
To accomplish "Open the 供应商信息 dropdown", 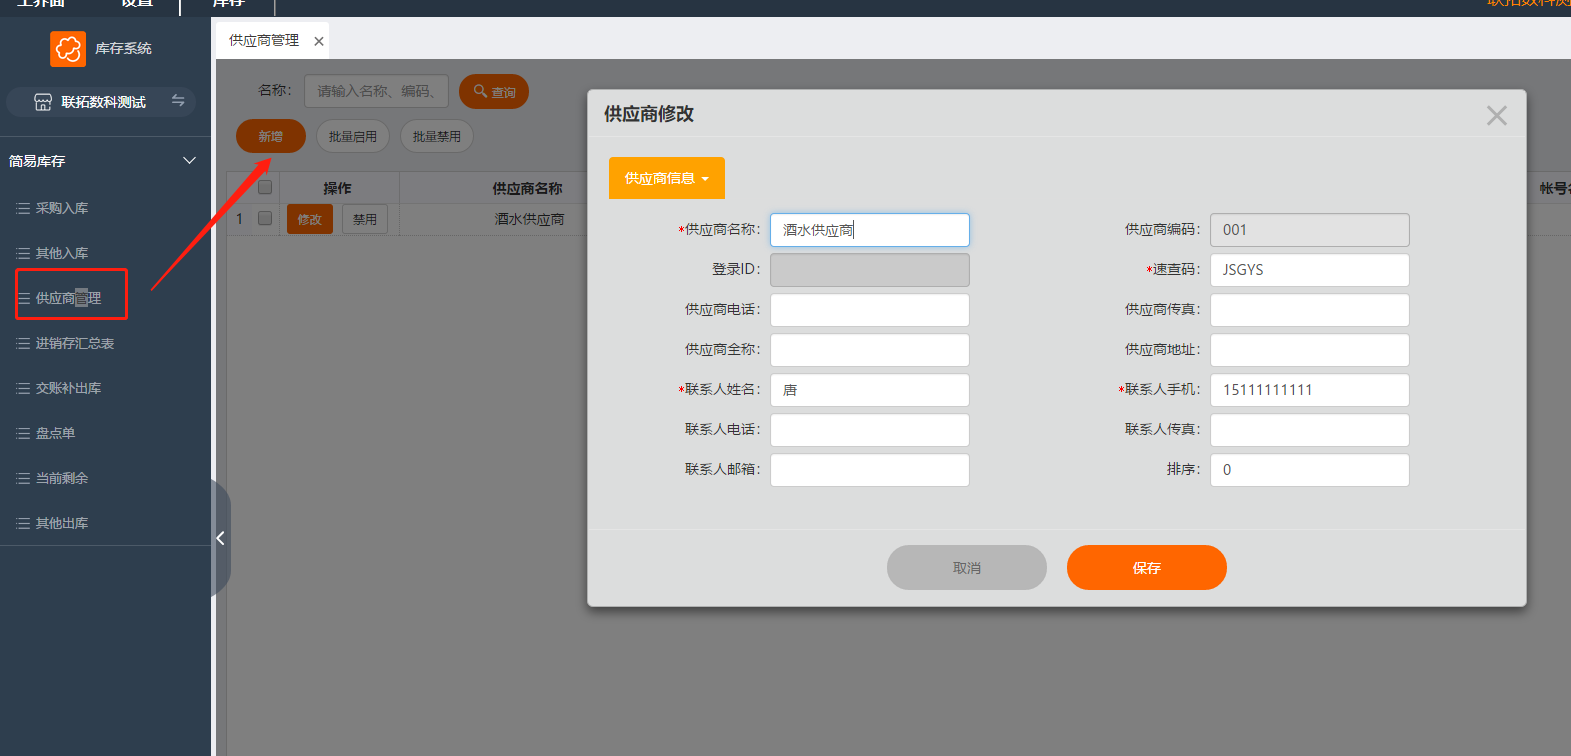I will 667,178.
